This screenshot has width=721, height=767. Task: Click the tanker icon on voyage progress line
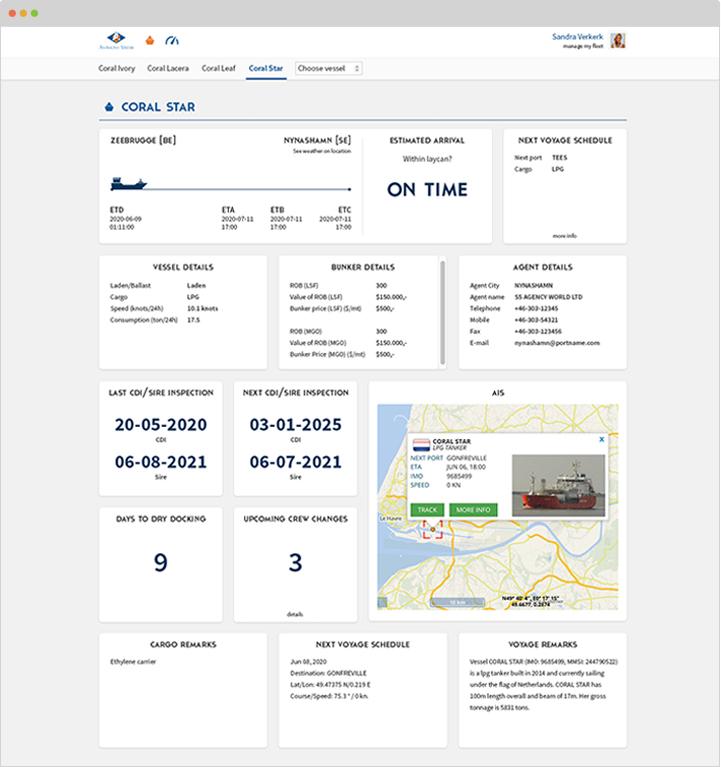[128, 184]
